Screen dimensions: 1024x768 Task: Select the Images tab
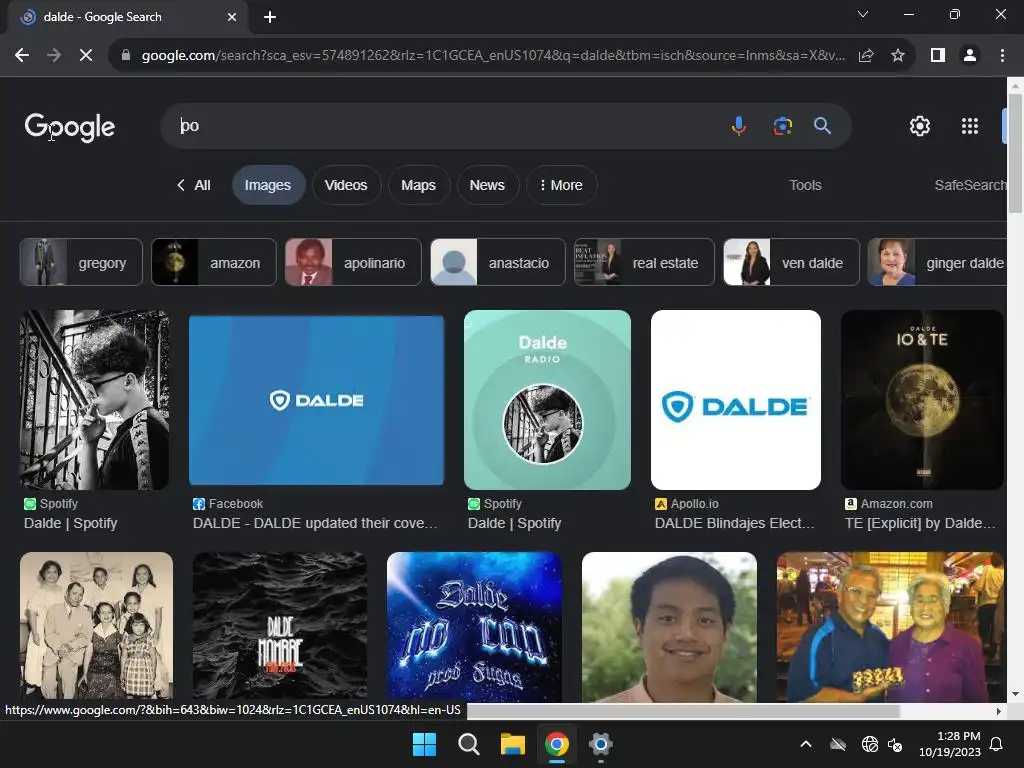268,185
